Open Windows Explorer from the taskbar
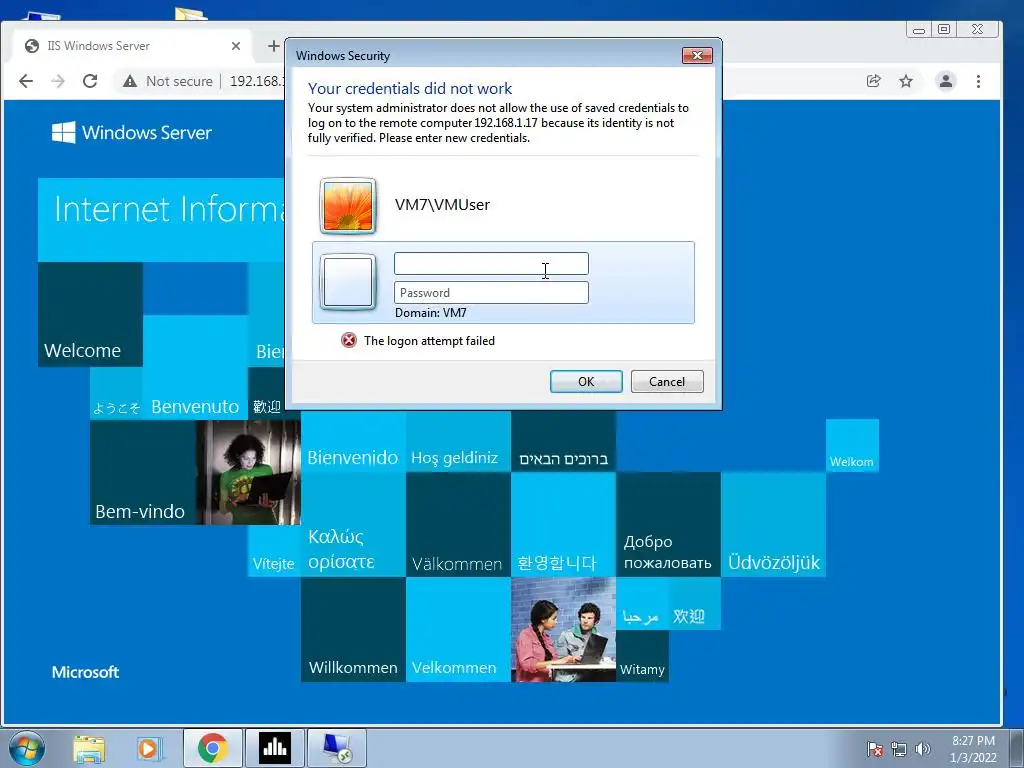1024x768 pixels. click(89, 748)
